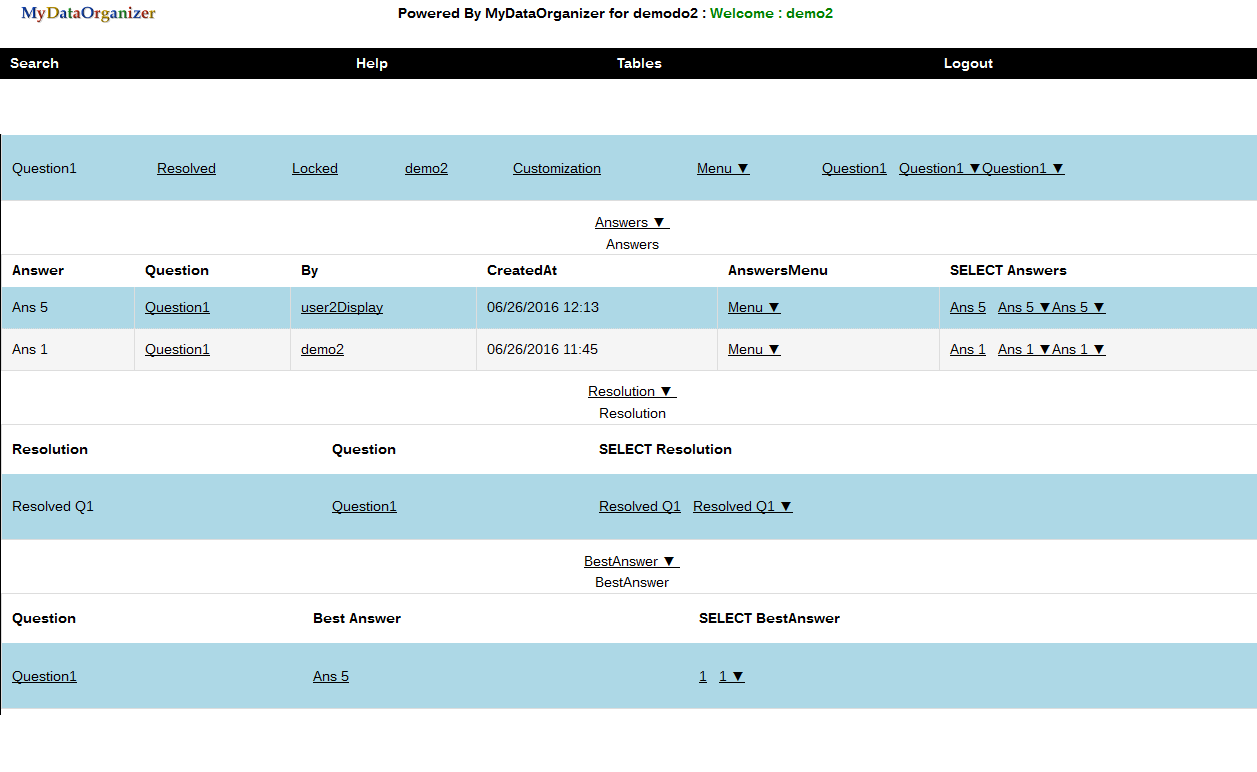Open the Help menu item
The image size is (1257, 772).
pos(371,63)
